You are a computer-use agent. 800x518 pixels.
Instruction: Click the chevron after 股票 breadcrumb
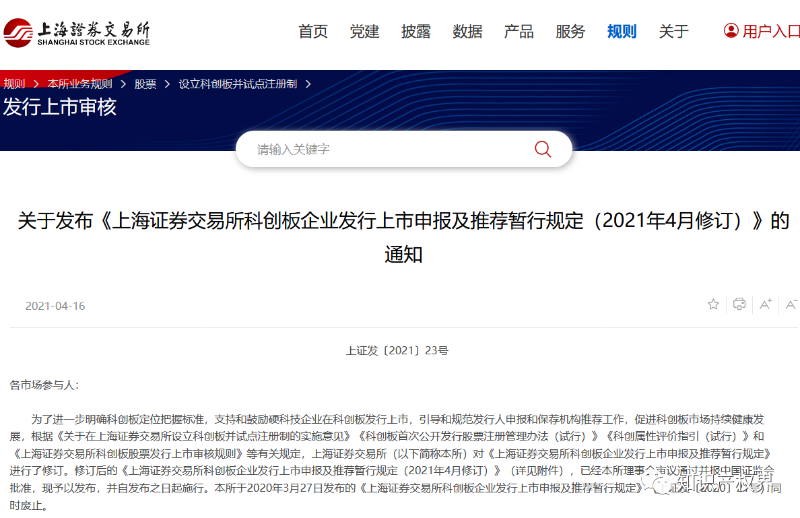click(167, 84)
